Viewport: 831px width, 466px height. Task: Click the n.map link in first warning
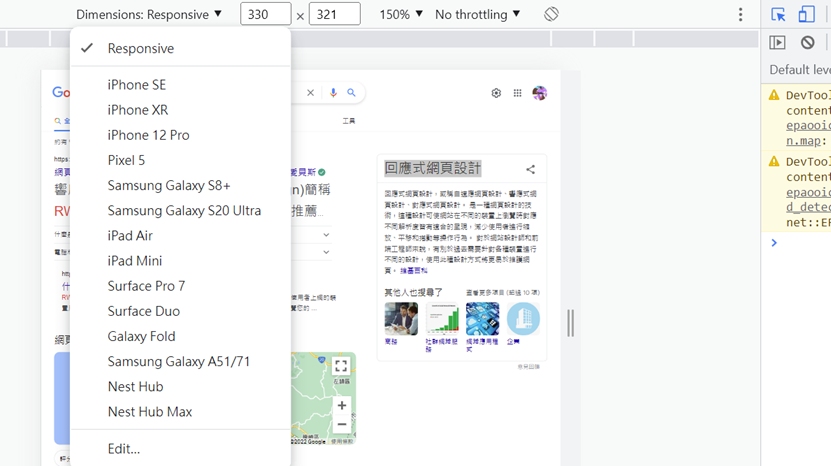pyautogui.click(x=803, y=141)
